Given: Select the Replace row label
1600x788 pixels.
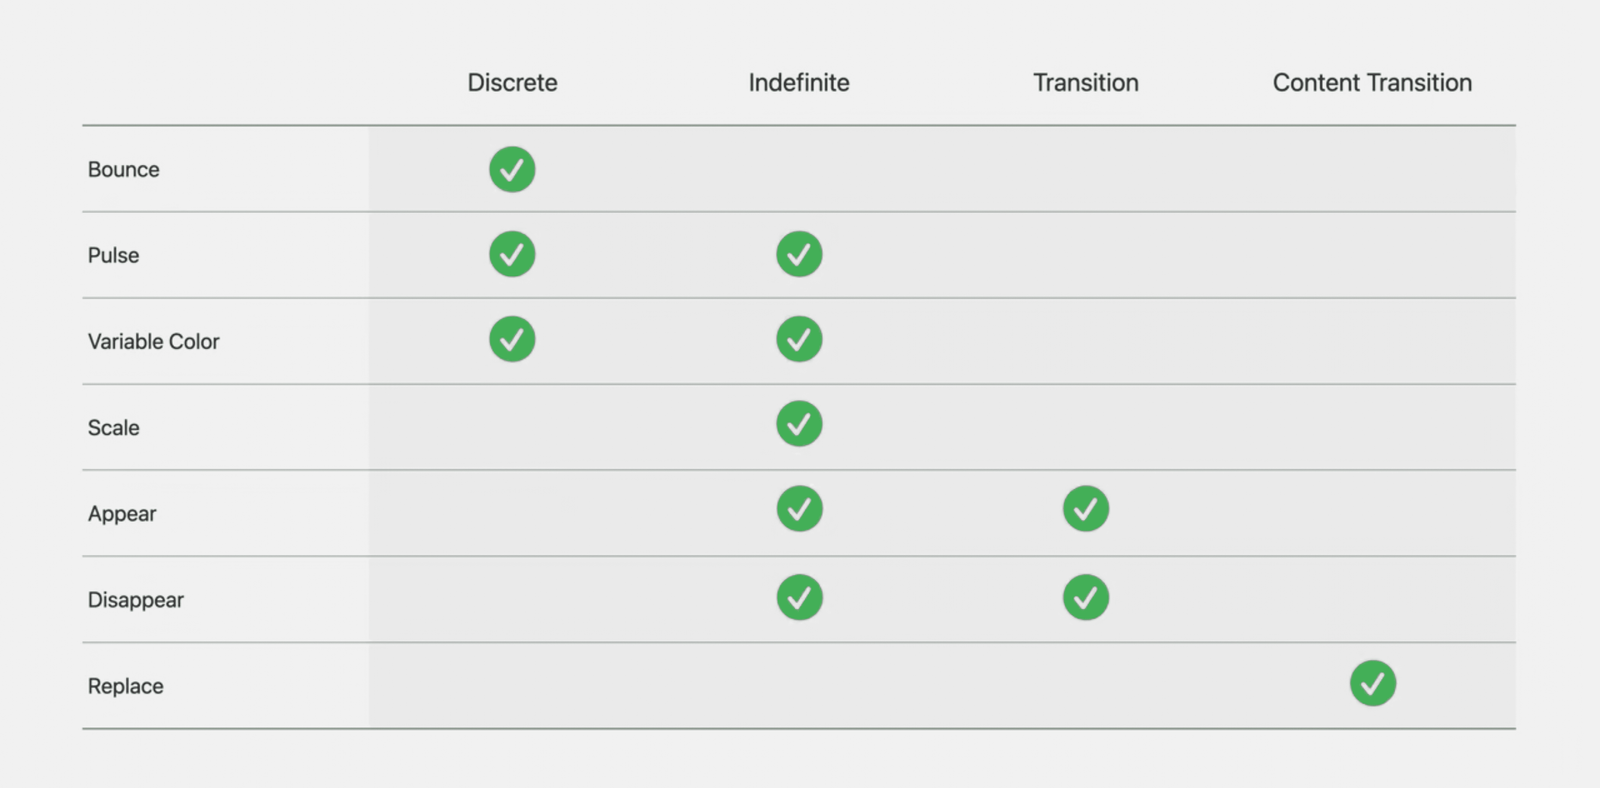Looking at the screenshot, I should pyautogui.click(x=126, y=687).
